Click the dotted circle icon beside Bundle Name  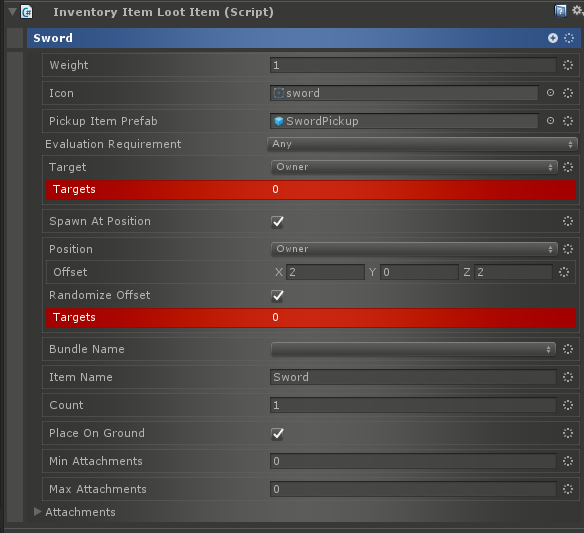tap(568, 349)
